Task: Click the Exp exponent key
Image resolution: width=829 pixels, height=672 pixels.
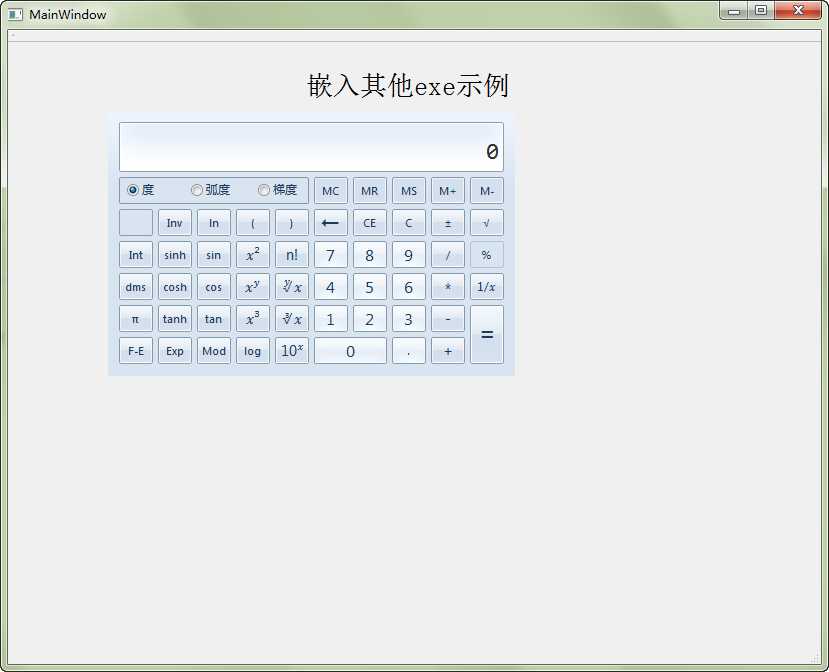Action: coord(175,351)
